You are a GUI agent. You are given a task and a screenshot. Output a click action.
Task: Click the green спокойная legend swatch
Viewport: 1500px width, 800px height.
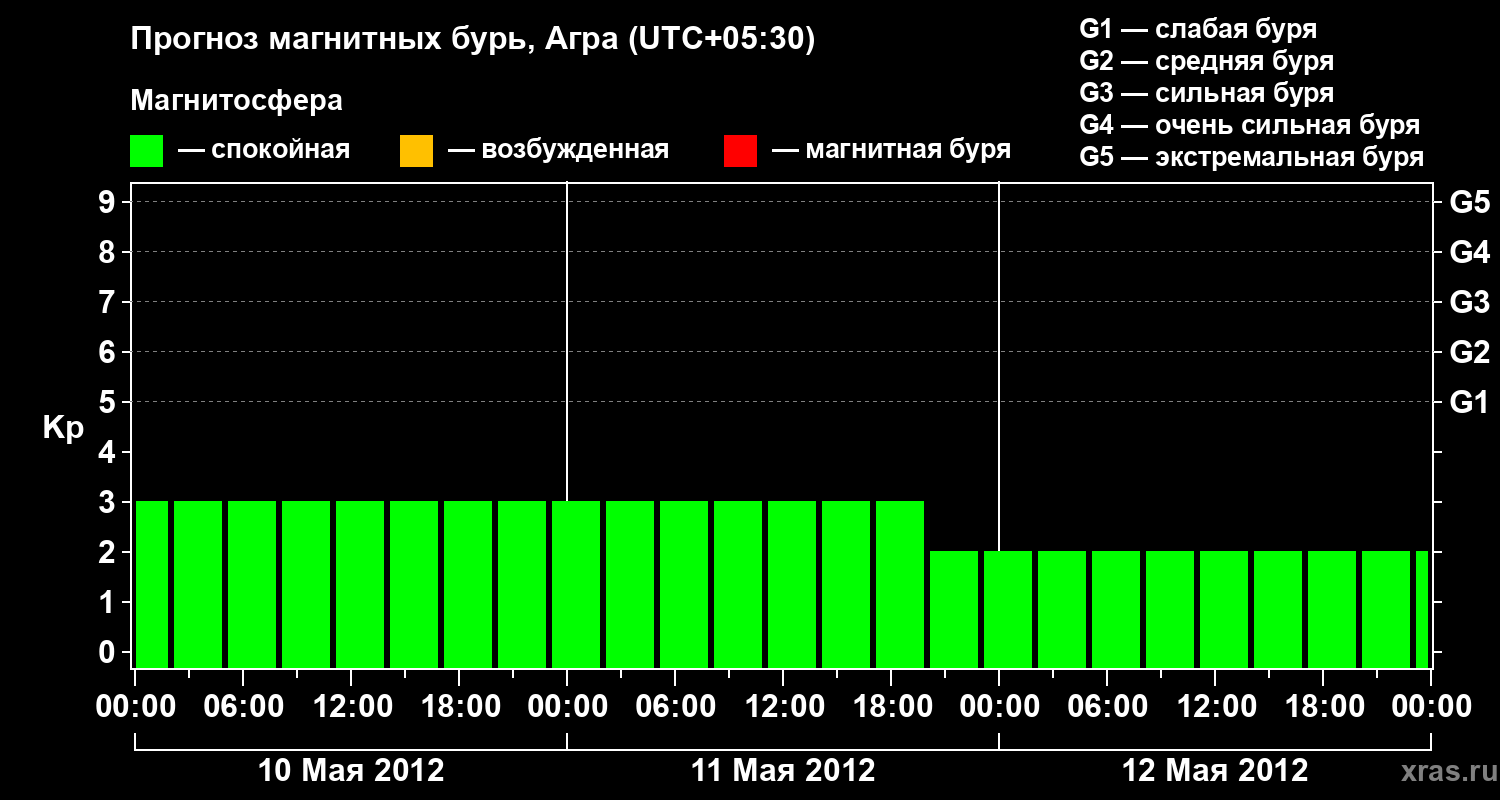point(147,151)
